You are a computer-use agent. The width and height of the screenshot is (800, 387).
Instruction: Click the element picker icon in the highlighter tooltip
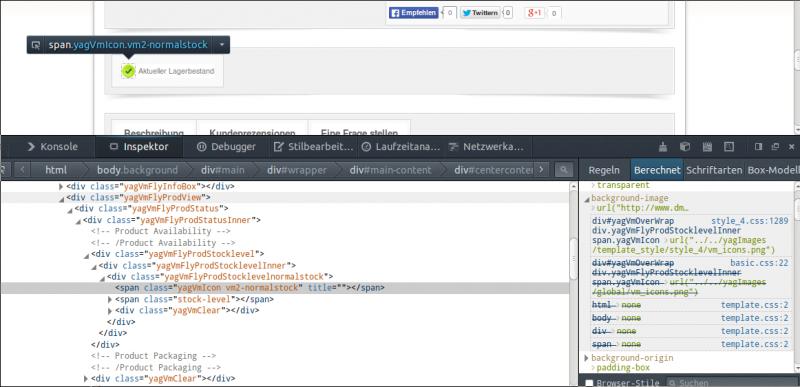[x=35, y=45]
